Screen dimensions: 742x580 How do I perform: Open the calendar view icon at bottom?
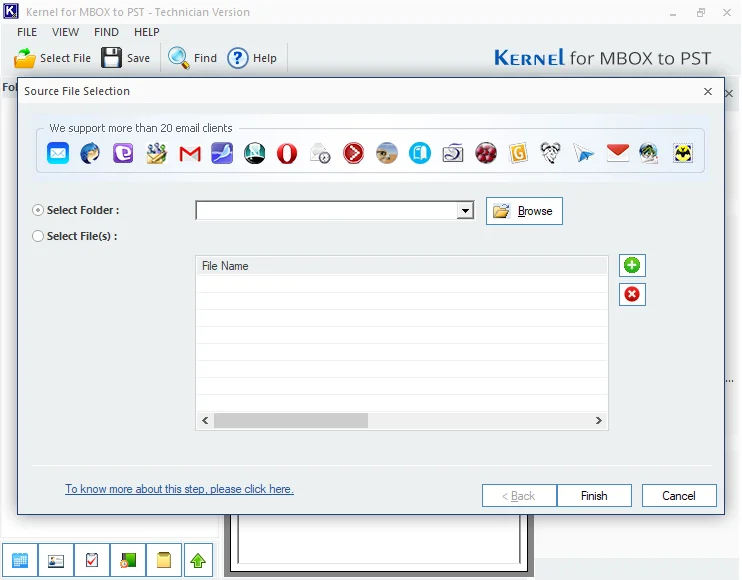click(20, 560)
